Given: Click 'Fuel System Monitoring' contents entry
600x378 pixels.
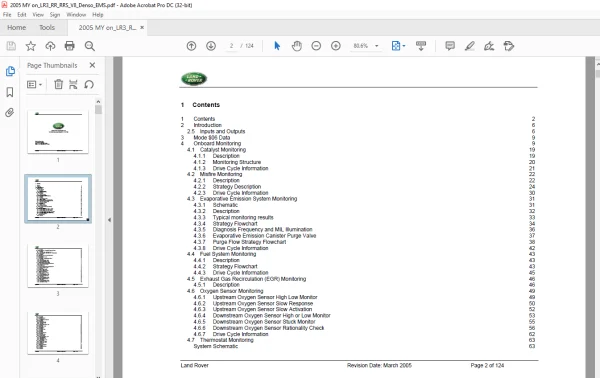Looking at the screenshot, I should coord(228,254).
